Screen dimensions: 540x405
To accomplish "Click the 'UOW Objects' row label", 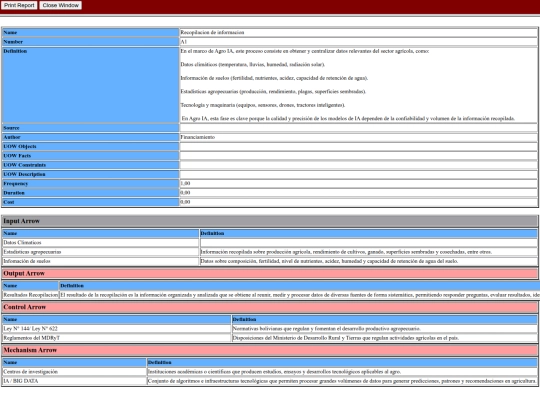I will [20, 146].
